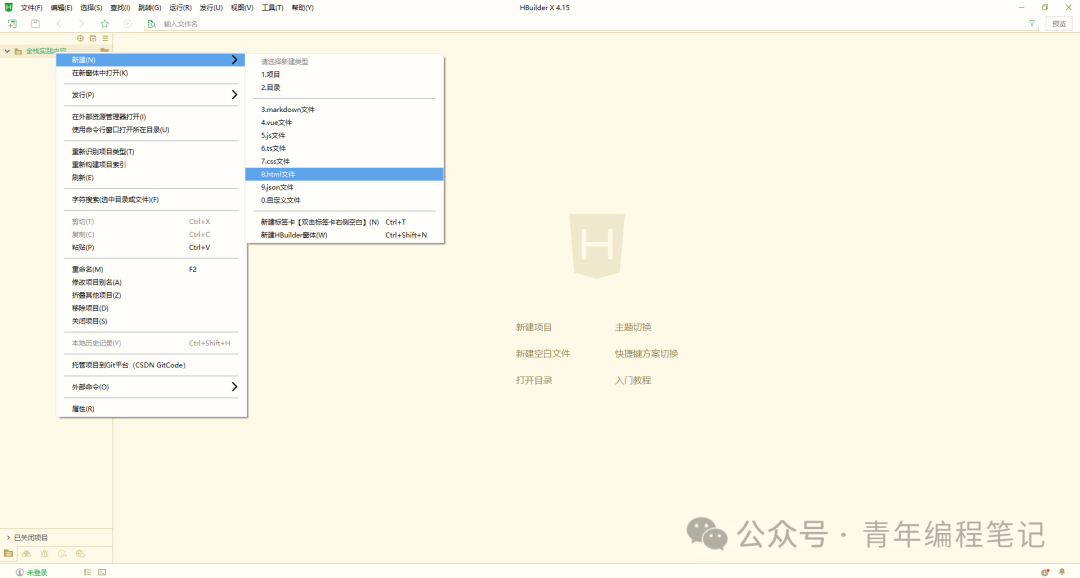This screenshot has height=578, width=1080.
Task: Open the binoculars search tab in sidebar
Action: coord(26,554)
